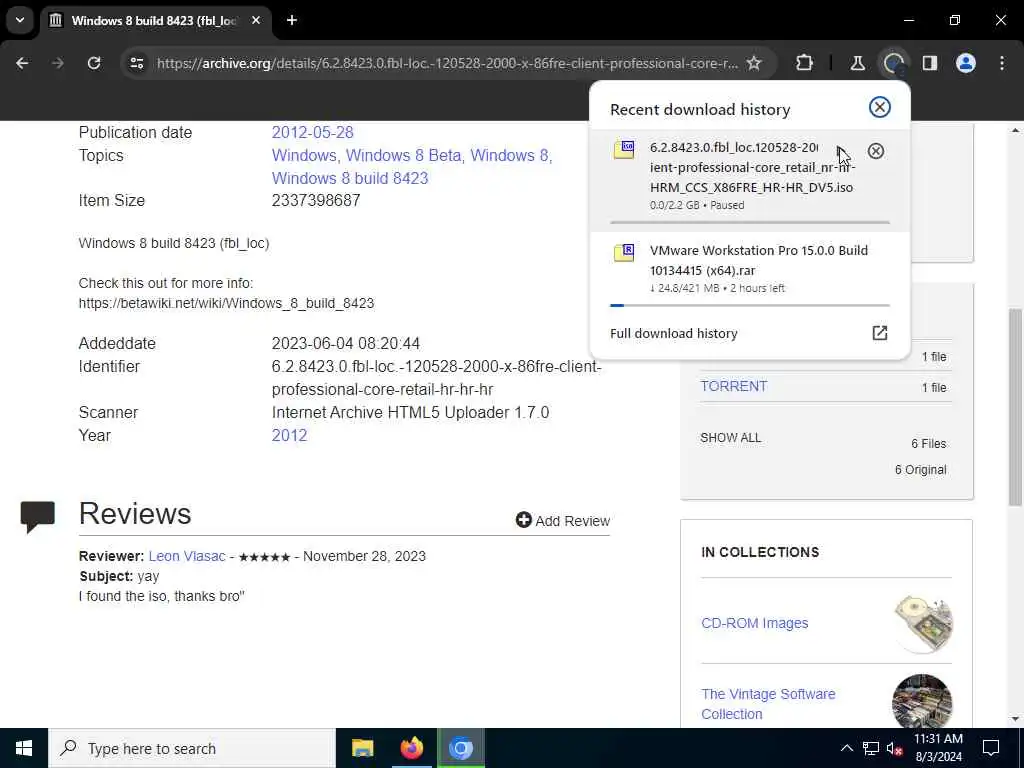
Task: Click the downloads progress icon in toolbar
Action: pos(893,63)
